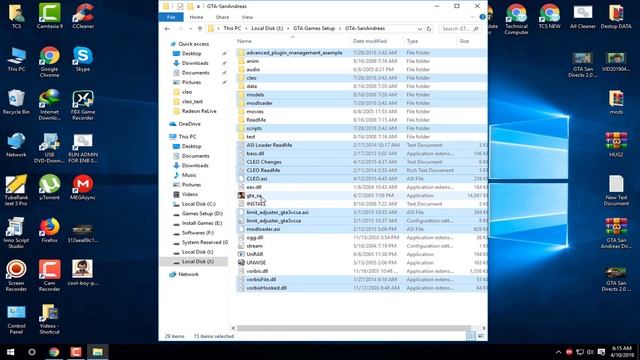Switch to details view layout button

(x=471, y=336)
